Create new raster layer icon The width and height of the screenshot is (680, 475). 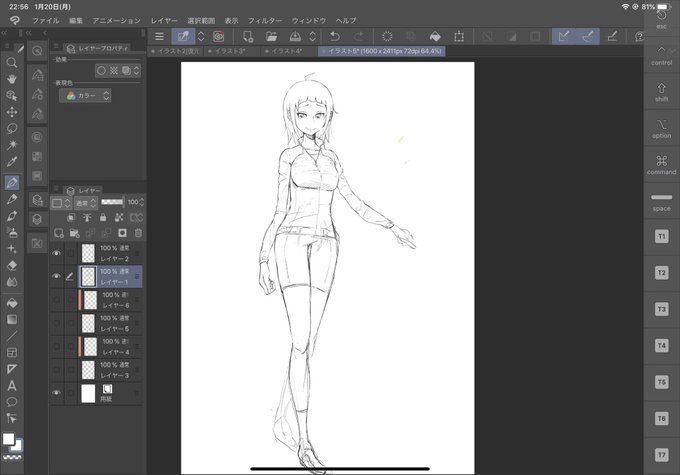pos(59,233)
